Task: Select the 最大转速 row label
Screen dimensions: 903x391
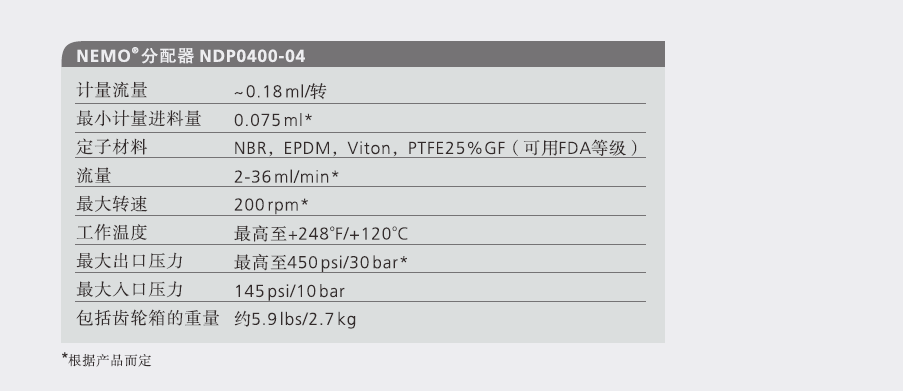Action: point(112,204)
